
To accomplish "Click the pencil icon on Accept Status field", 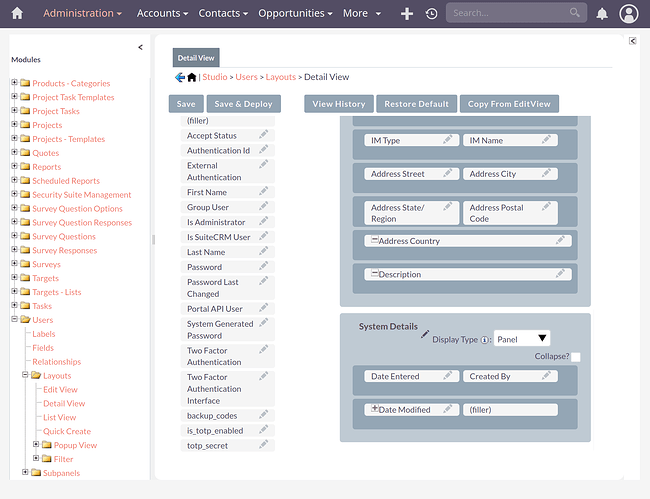I will pos(264,134).
